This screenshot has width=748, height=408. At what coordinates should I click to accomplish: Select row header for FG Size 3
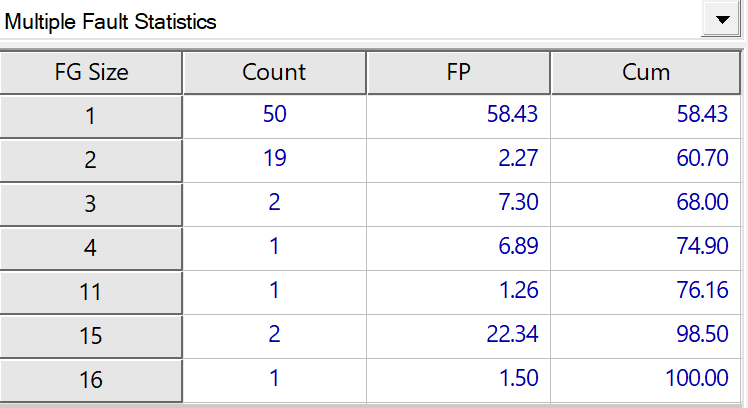coord(91,203)
